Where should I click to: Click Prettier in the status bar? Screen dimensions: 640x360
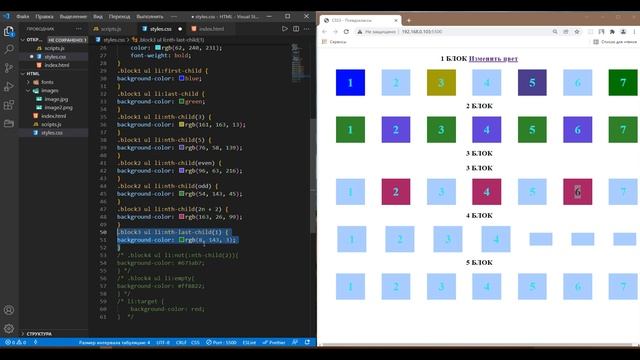273,342
